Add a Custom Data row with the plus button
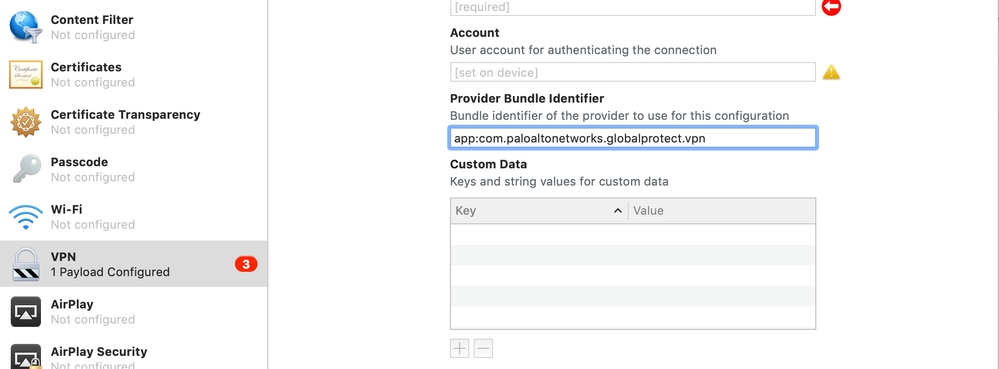This screenshot has height=369, width=999. tap(459, 348)
